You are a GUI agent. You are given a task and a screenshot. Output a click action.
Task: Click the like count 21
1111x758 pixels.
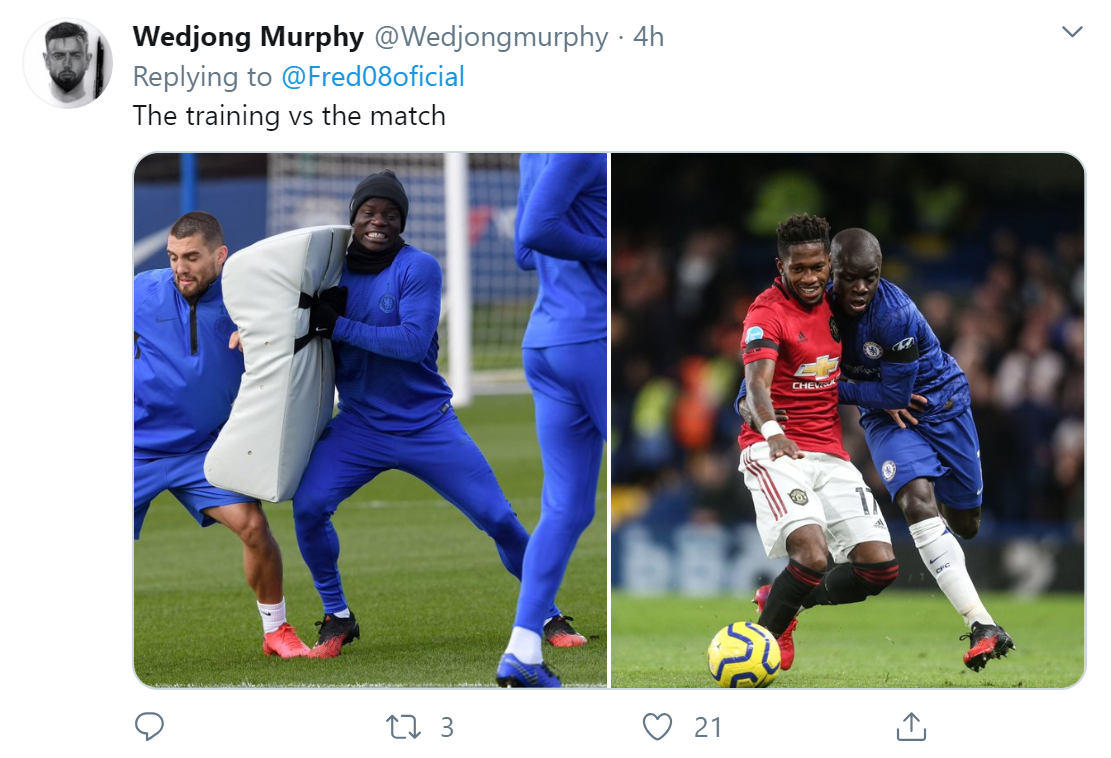[708, 728]
